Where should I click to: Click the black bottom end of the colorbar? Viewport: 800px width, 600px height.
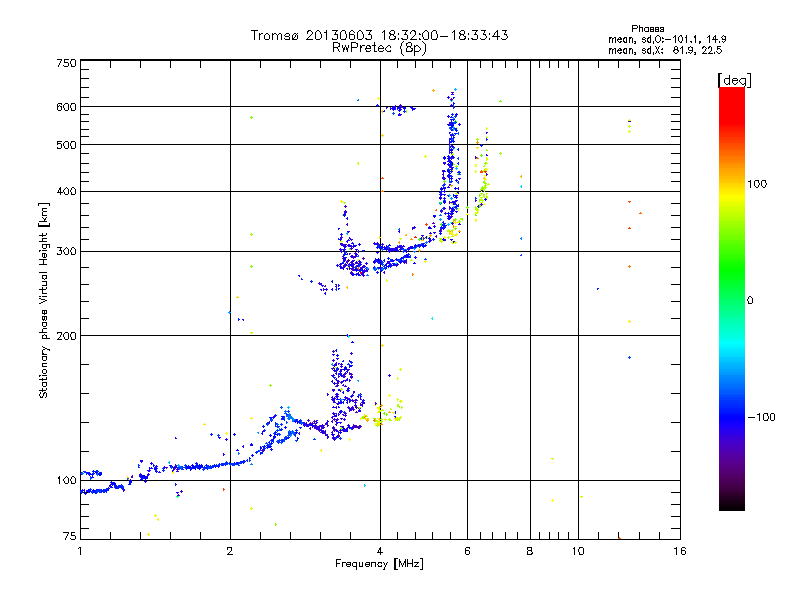pos(732,503)
